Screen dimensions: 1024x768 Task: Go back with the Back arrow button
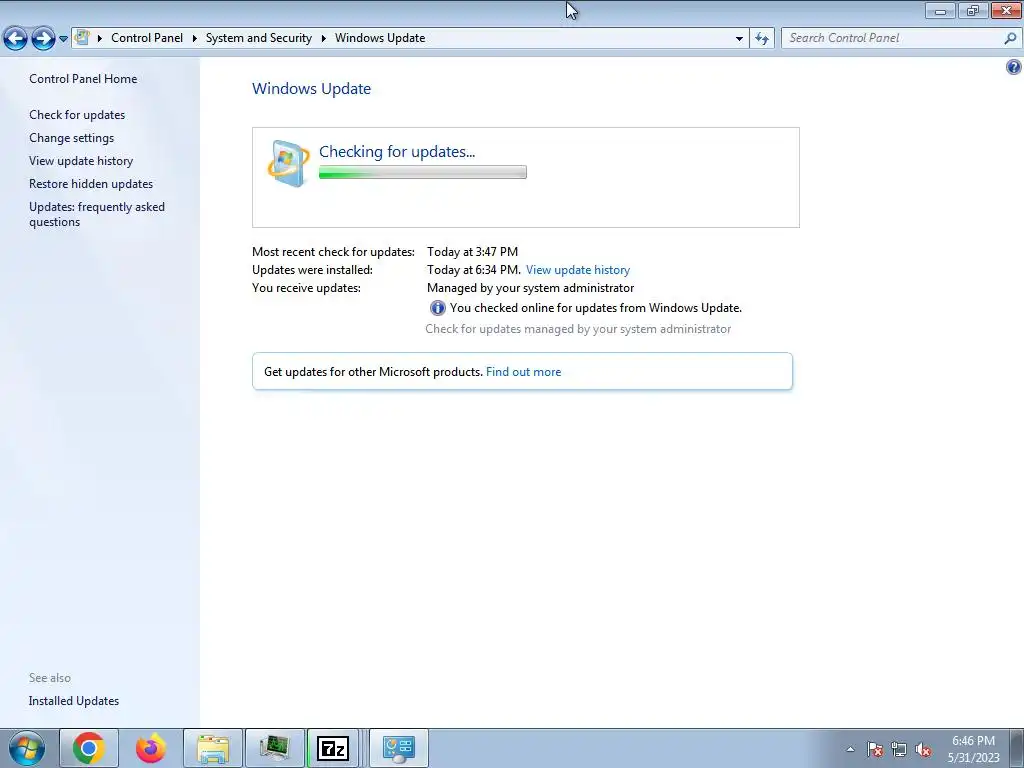tap(16, 39)
